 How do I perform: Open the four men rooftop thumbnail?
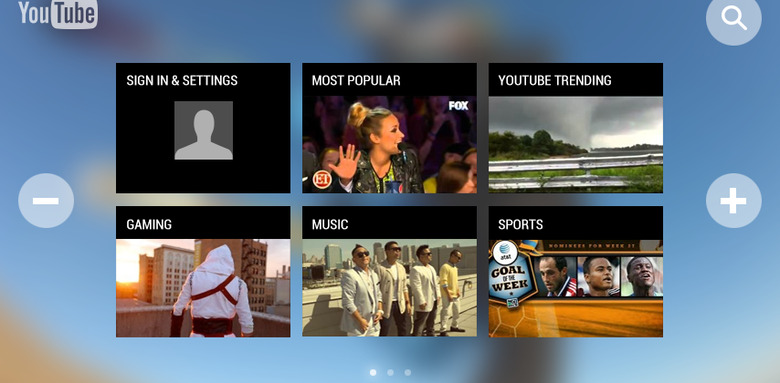390,288
